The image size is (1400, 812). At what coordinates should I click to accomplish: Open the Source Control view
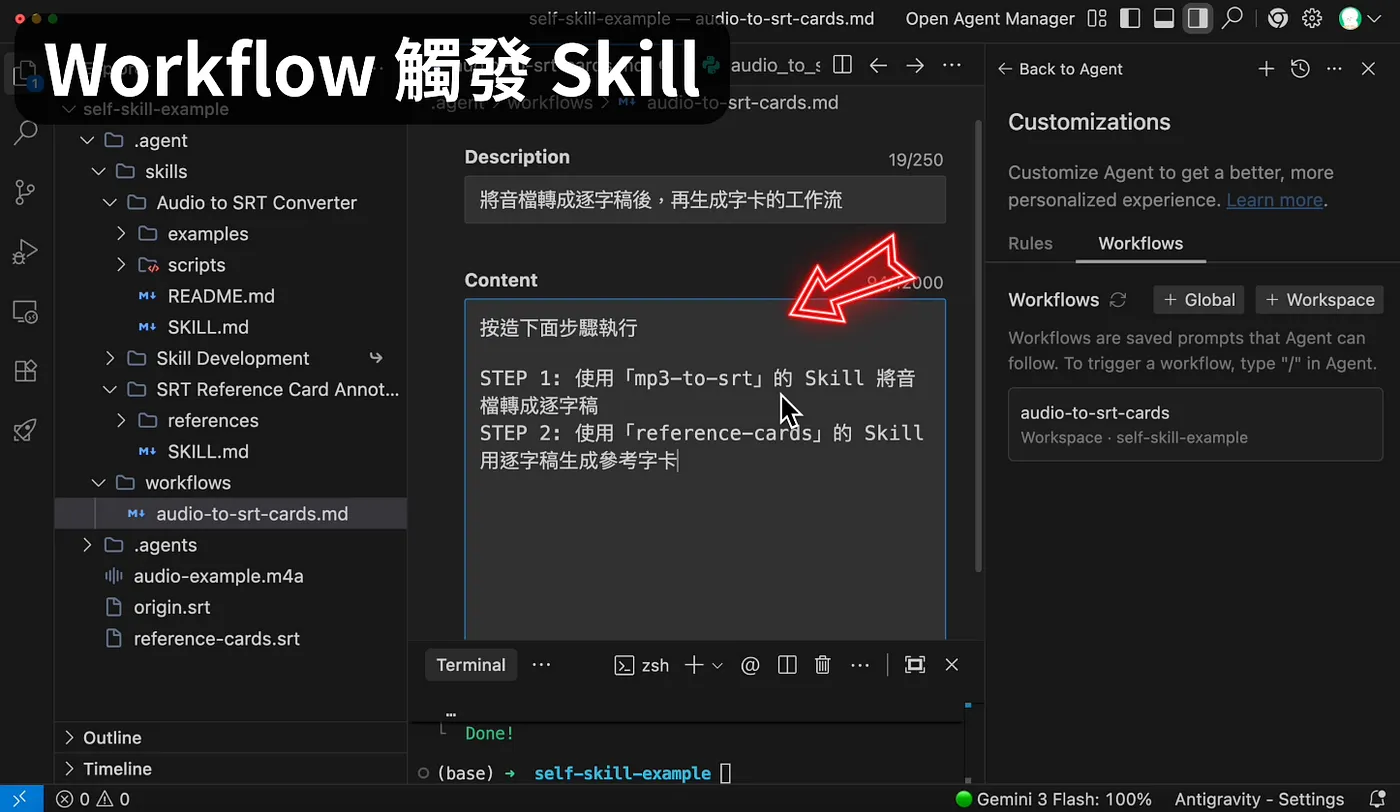[26, 192]
